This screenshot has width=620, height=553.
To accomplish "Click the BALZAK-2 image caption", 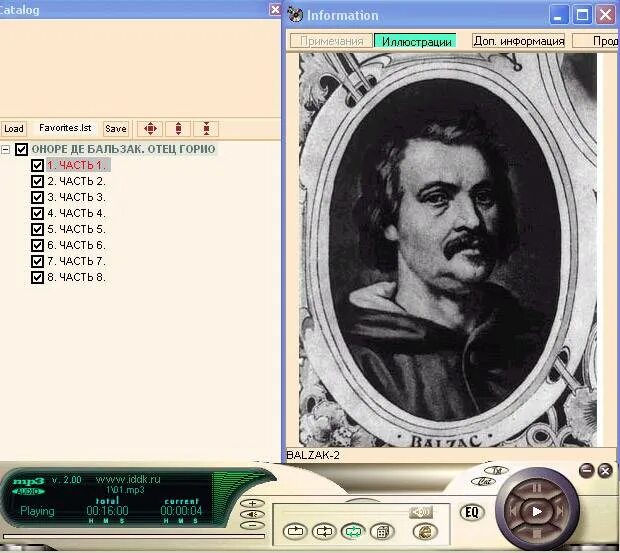I will point(313,455).
